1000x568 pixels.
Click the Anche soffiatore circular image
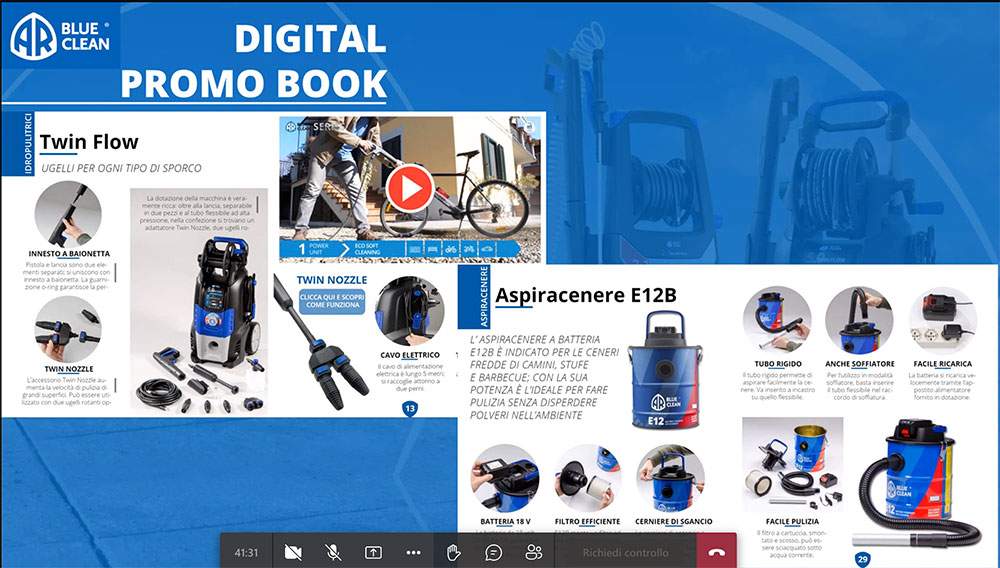(x=859, y=321)
